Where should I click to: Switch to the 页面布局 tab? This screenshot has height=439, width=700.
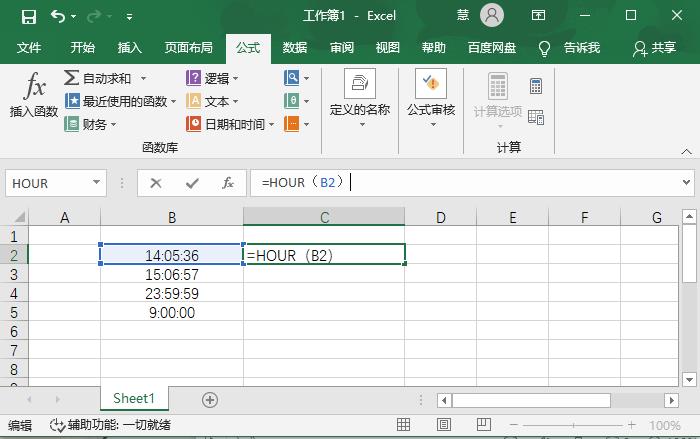pyautogui.click(x=188, y=47)
